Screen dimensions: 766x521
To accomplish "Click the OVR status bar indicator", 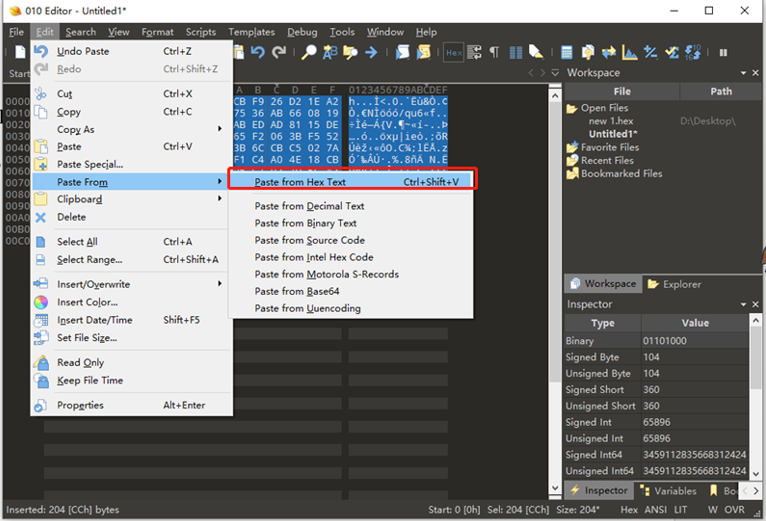I will coord(734,510).
